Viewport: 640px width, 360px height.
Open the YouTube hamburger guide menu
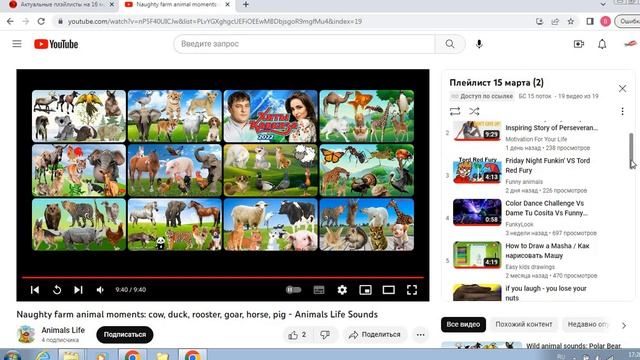(17, 44)
